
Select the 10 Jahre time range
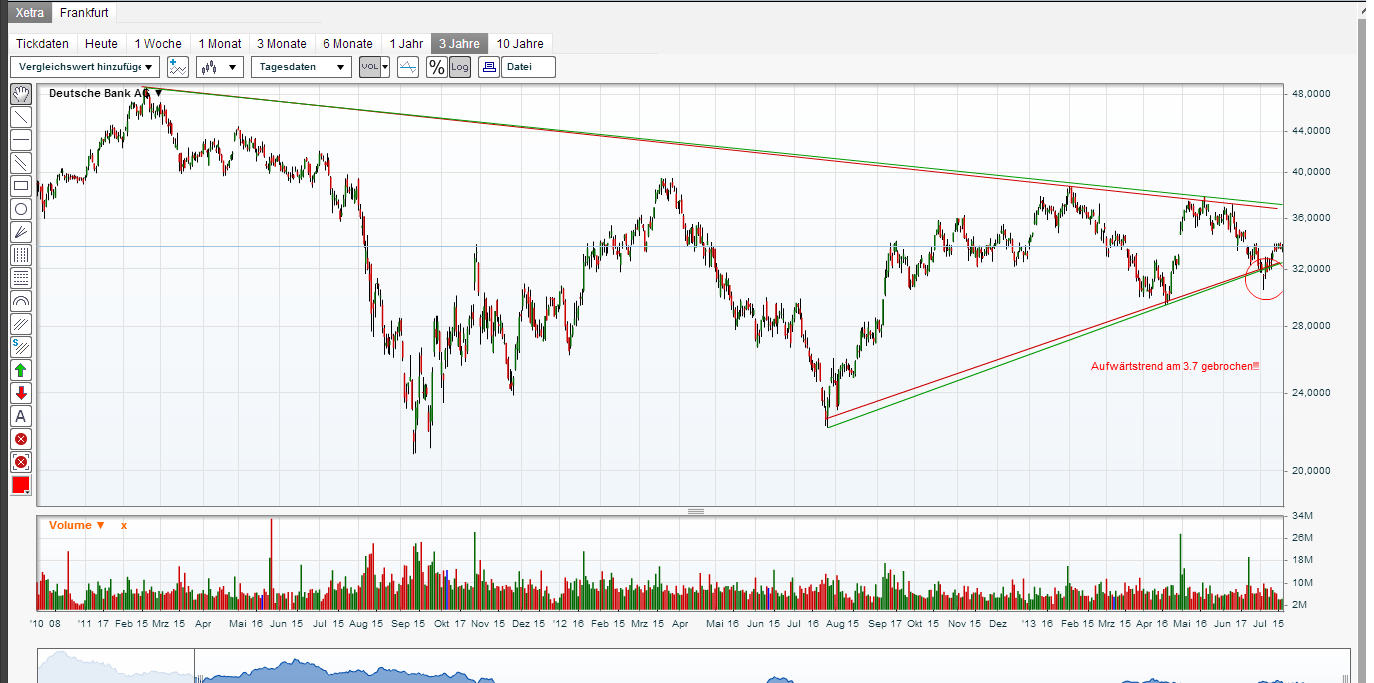520,43
